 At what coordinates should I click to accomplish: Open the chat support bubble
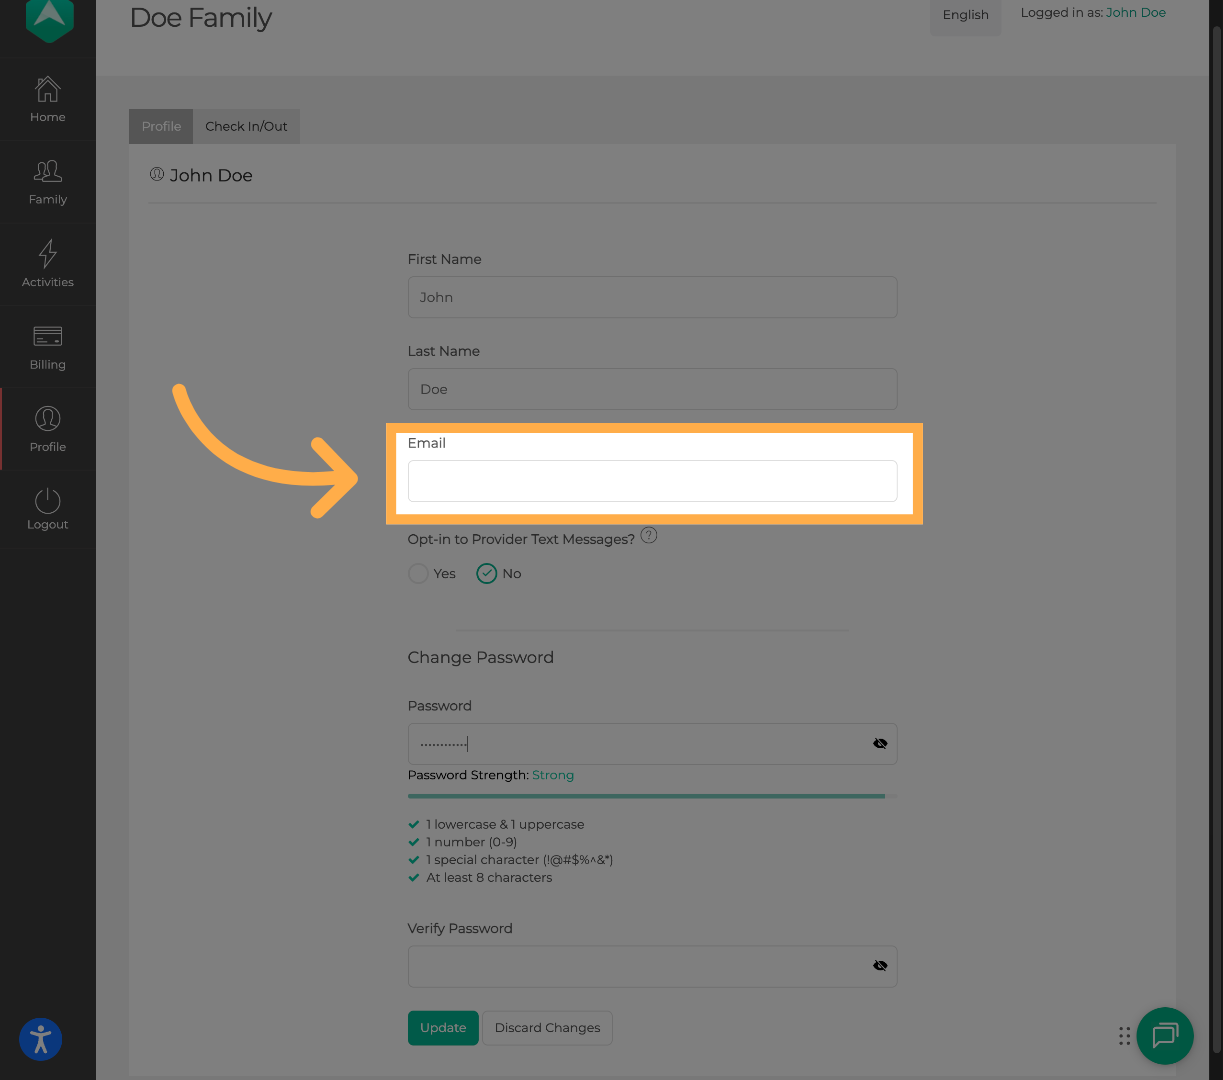click(x=1164, y=1036)
